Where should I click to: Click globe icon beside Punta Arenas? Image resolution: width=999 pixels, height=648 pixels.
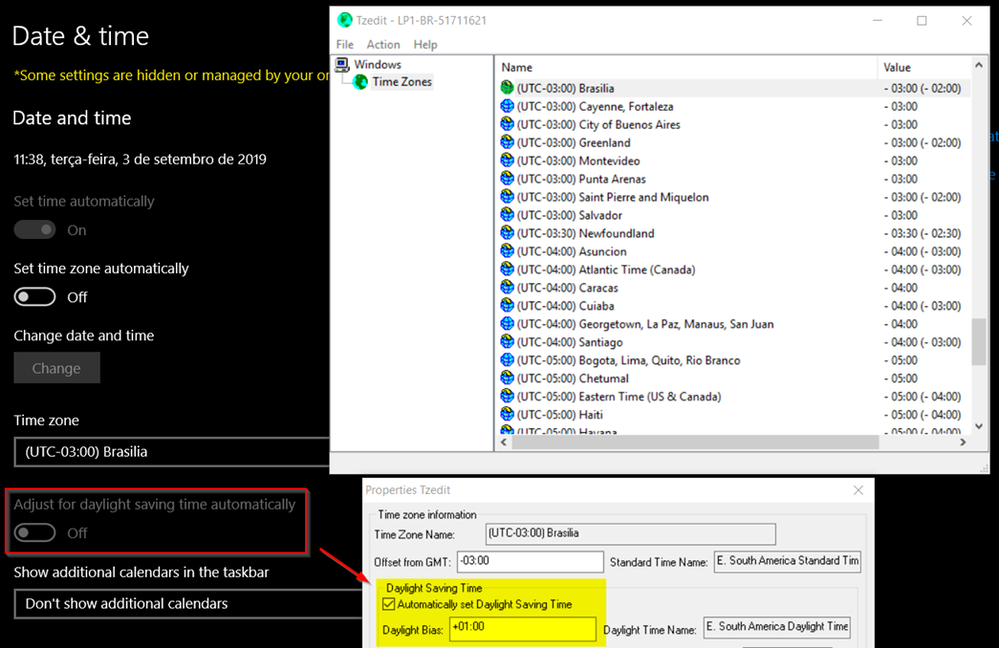[x=507, y=179]
